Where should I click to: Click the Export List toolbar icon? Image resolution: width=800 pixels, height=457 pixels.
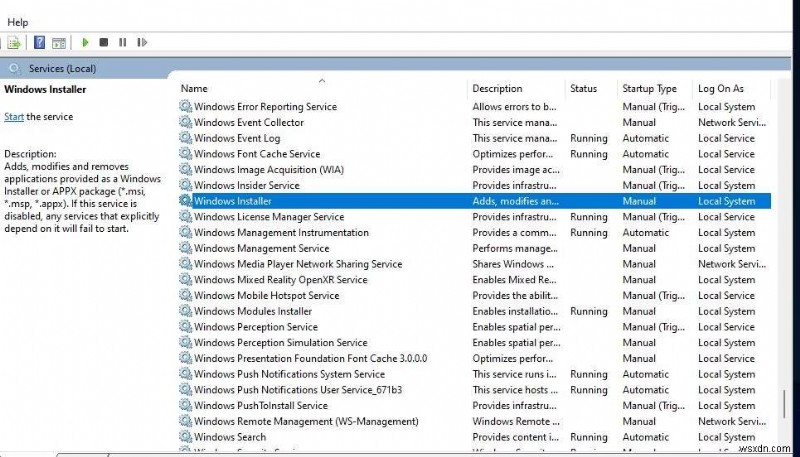pos(14,43)
